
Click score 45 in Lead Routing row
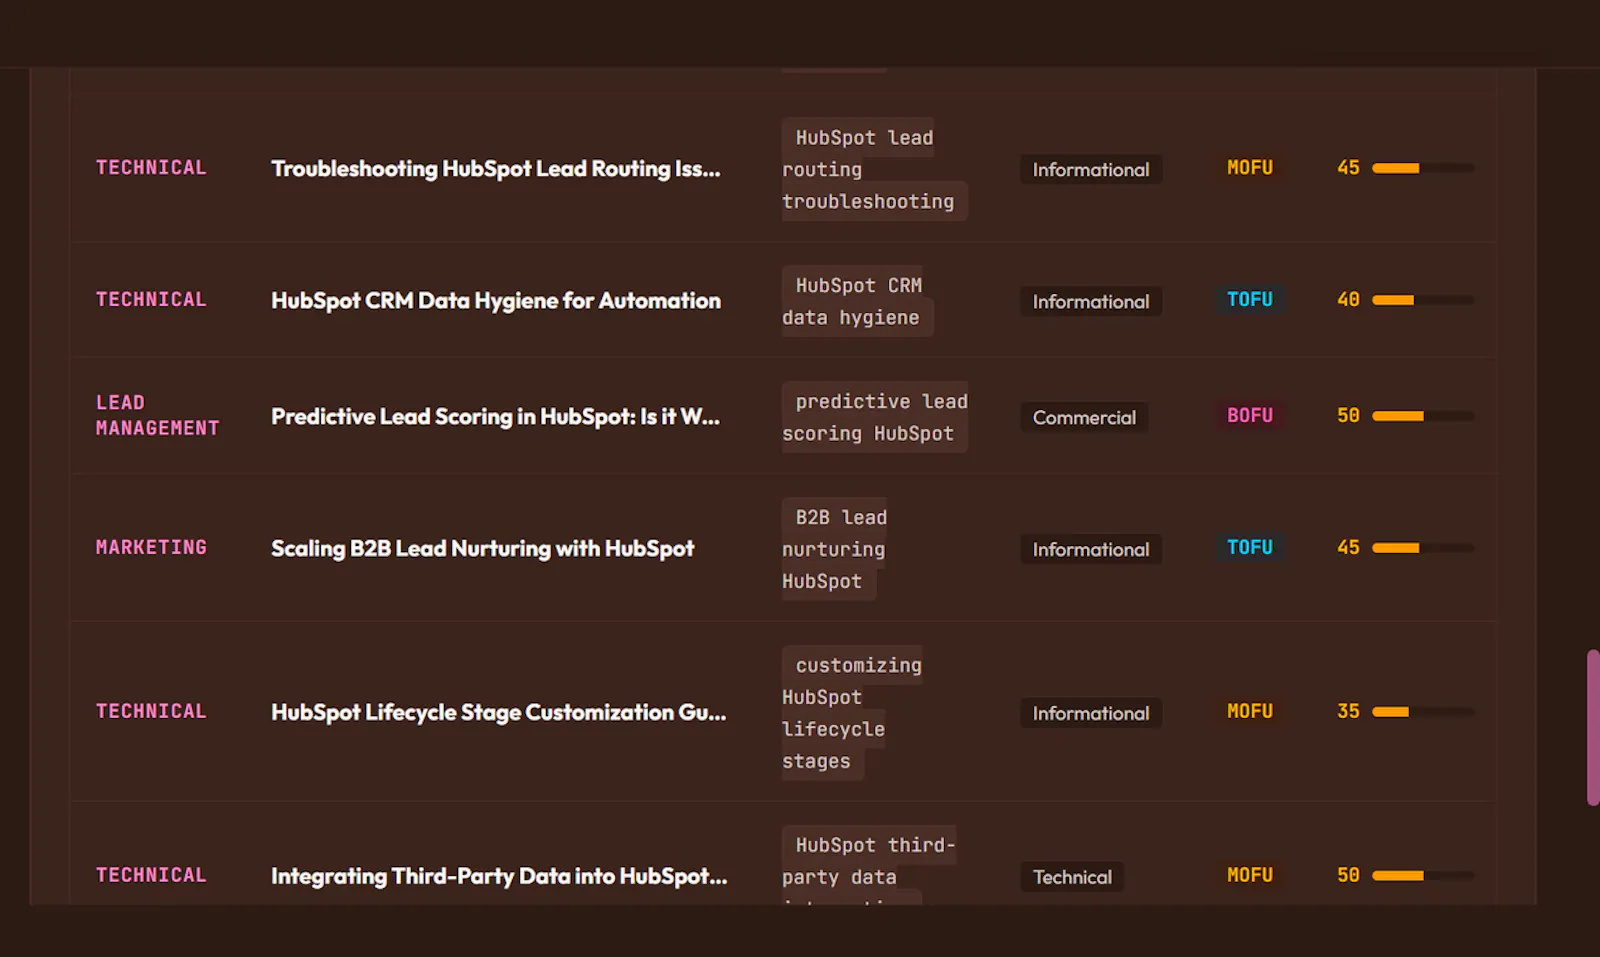(x=1348, y=168)
